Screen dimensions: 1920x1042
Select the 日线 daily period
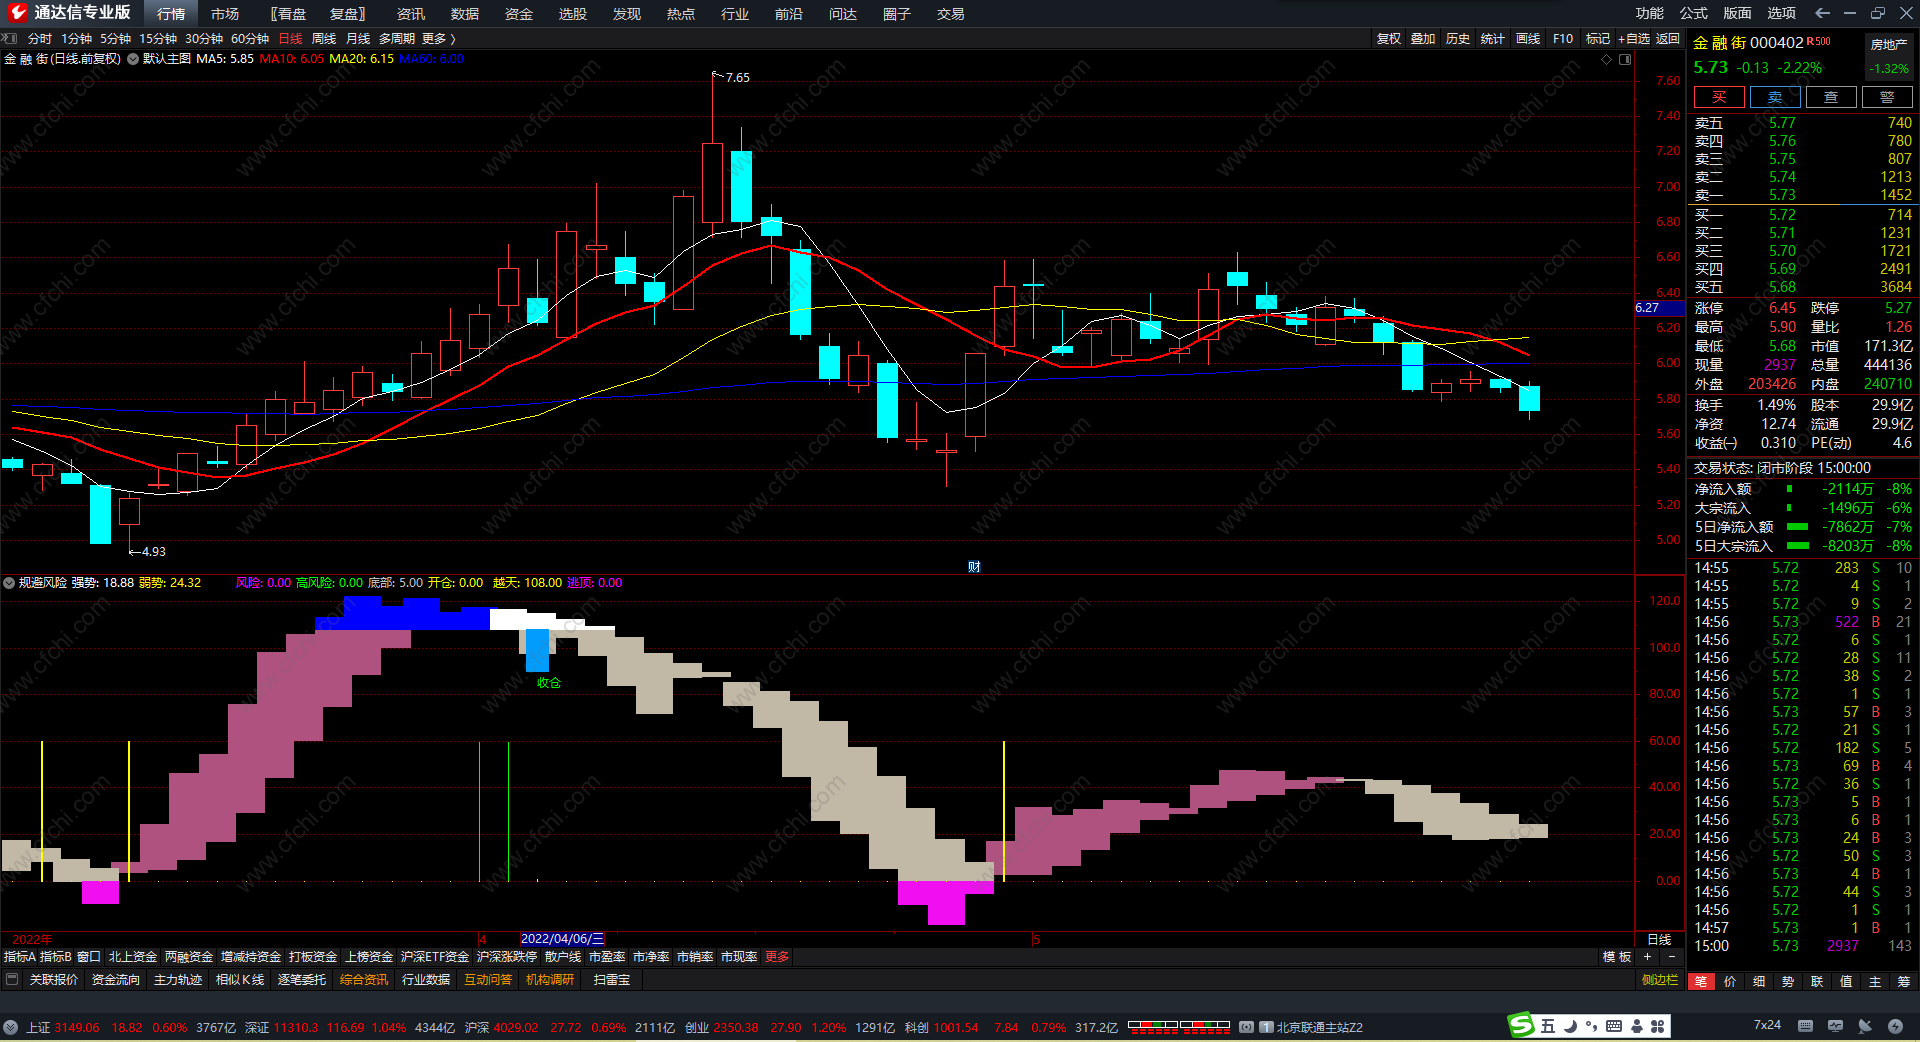click(290, 39)
